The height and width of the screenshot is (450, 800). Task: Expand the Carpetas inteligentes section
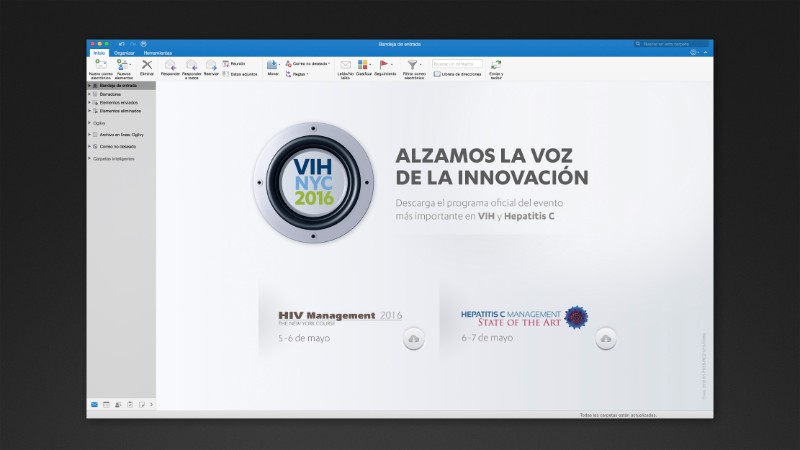tap(90, 159)
